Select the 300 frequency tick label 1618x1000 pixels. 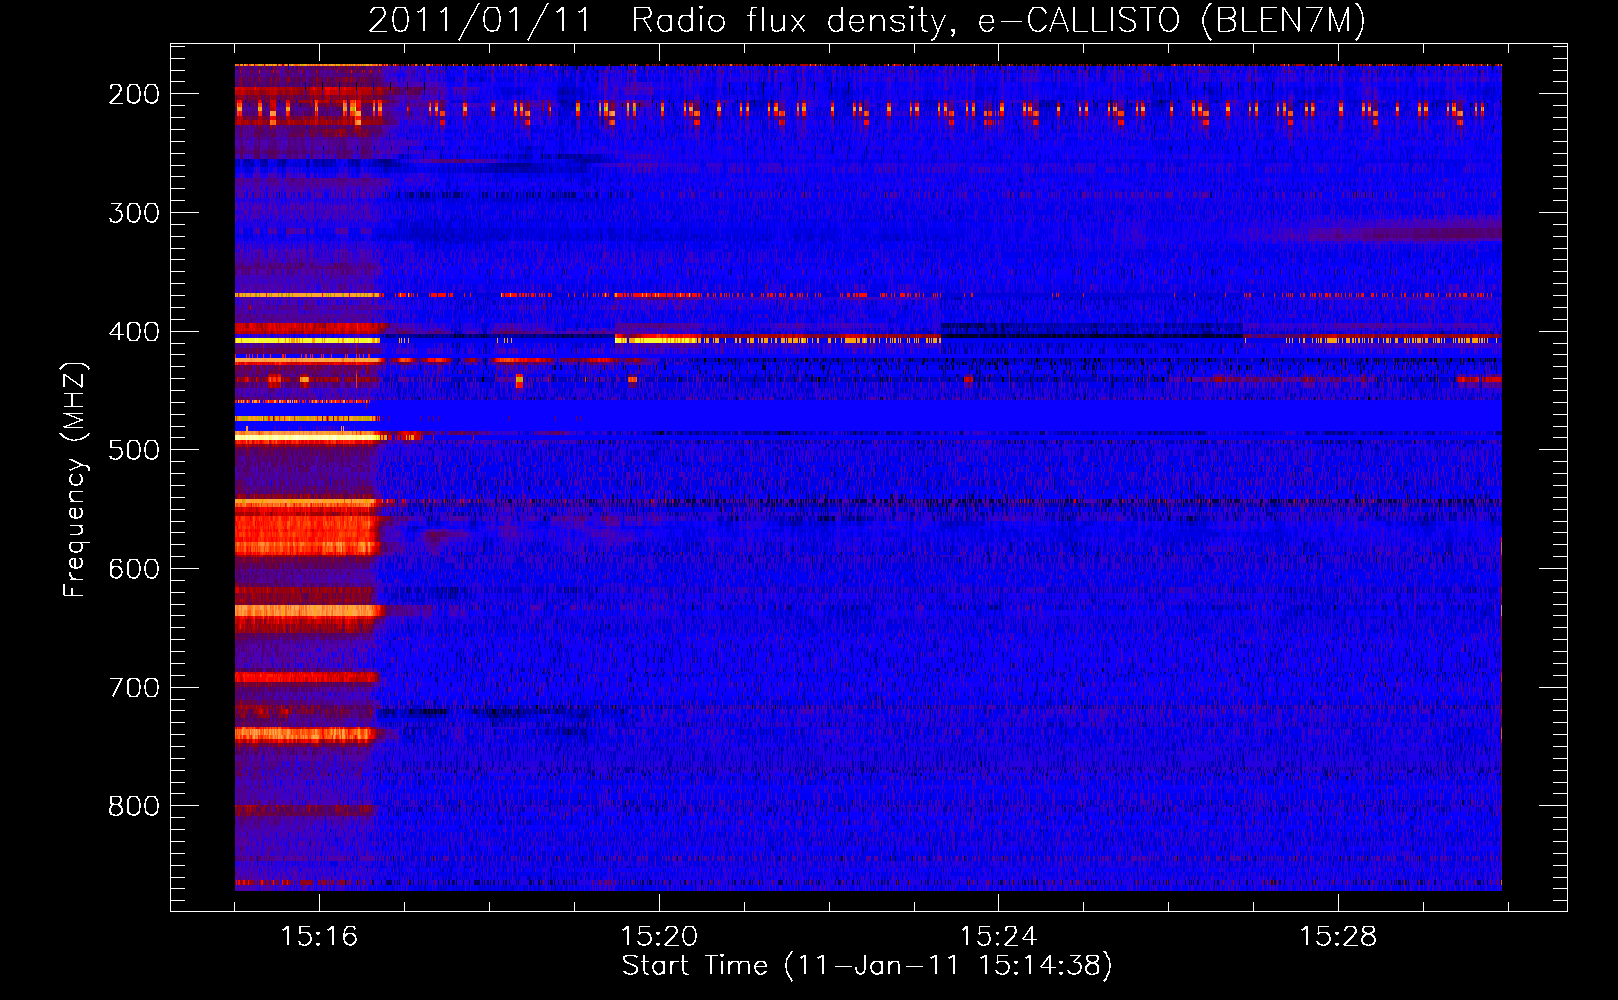(x=134, y=213)
